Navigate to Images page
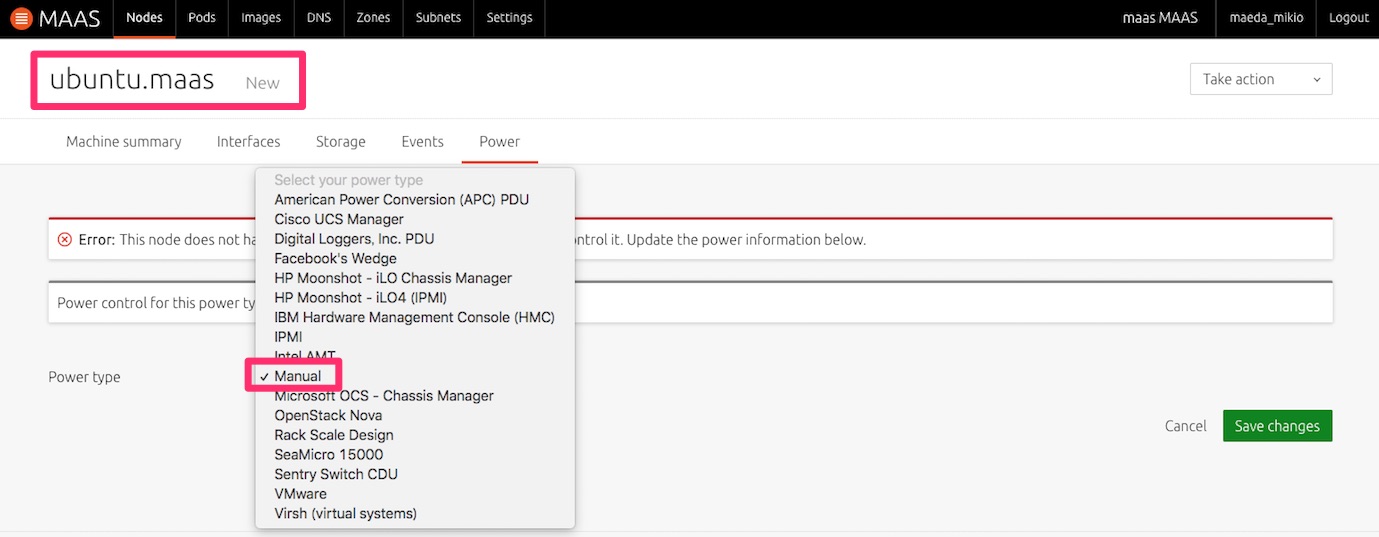1379x537 pixels. (x=261, y=18)
